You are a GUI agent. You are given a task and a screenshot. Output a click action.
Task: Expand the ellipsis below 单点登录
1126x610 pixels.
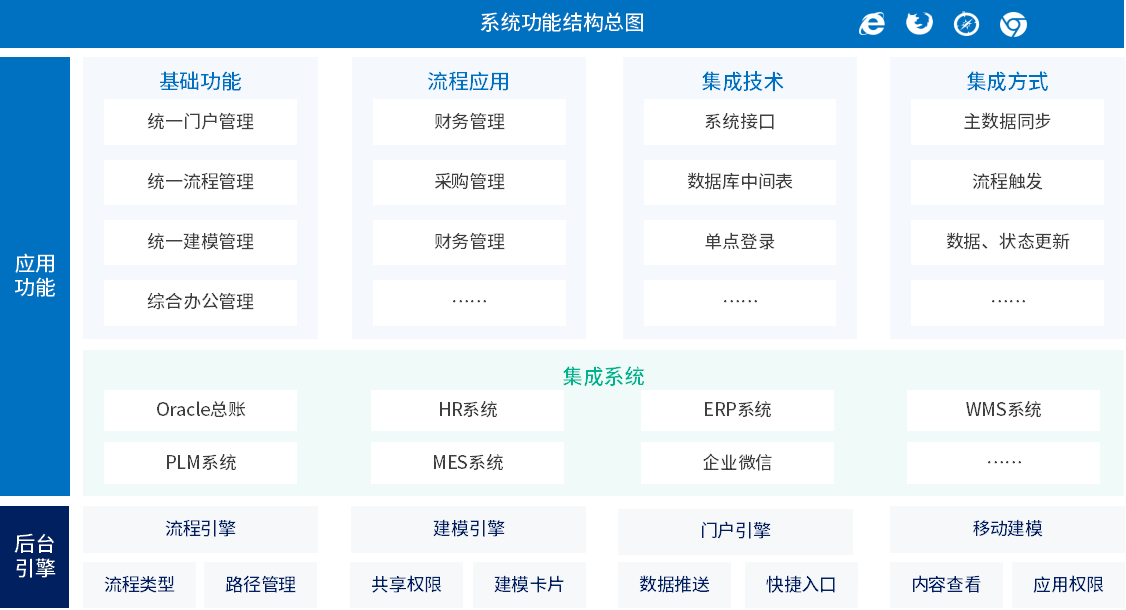point(738,302)
